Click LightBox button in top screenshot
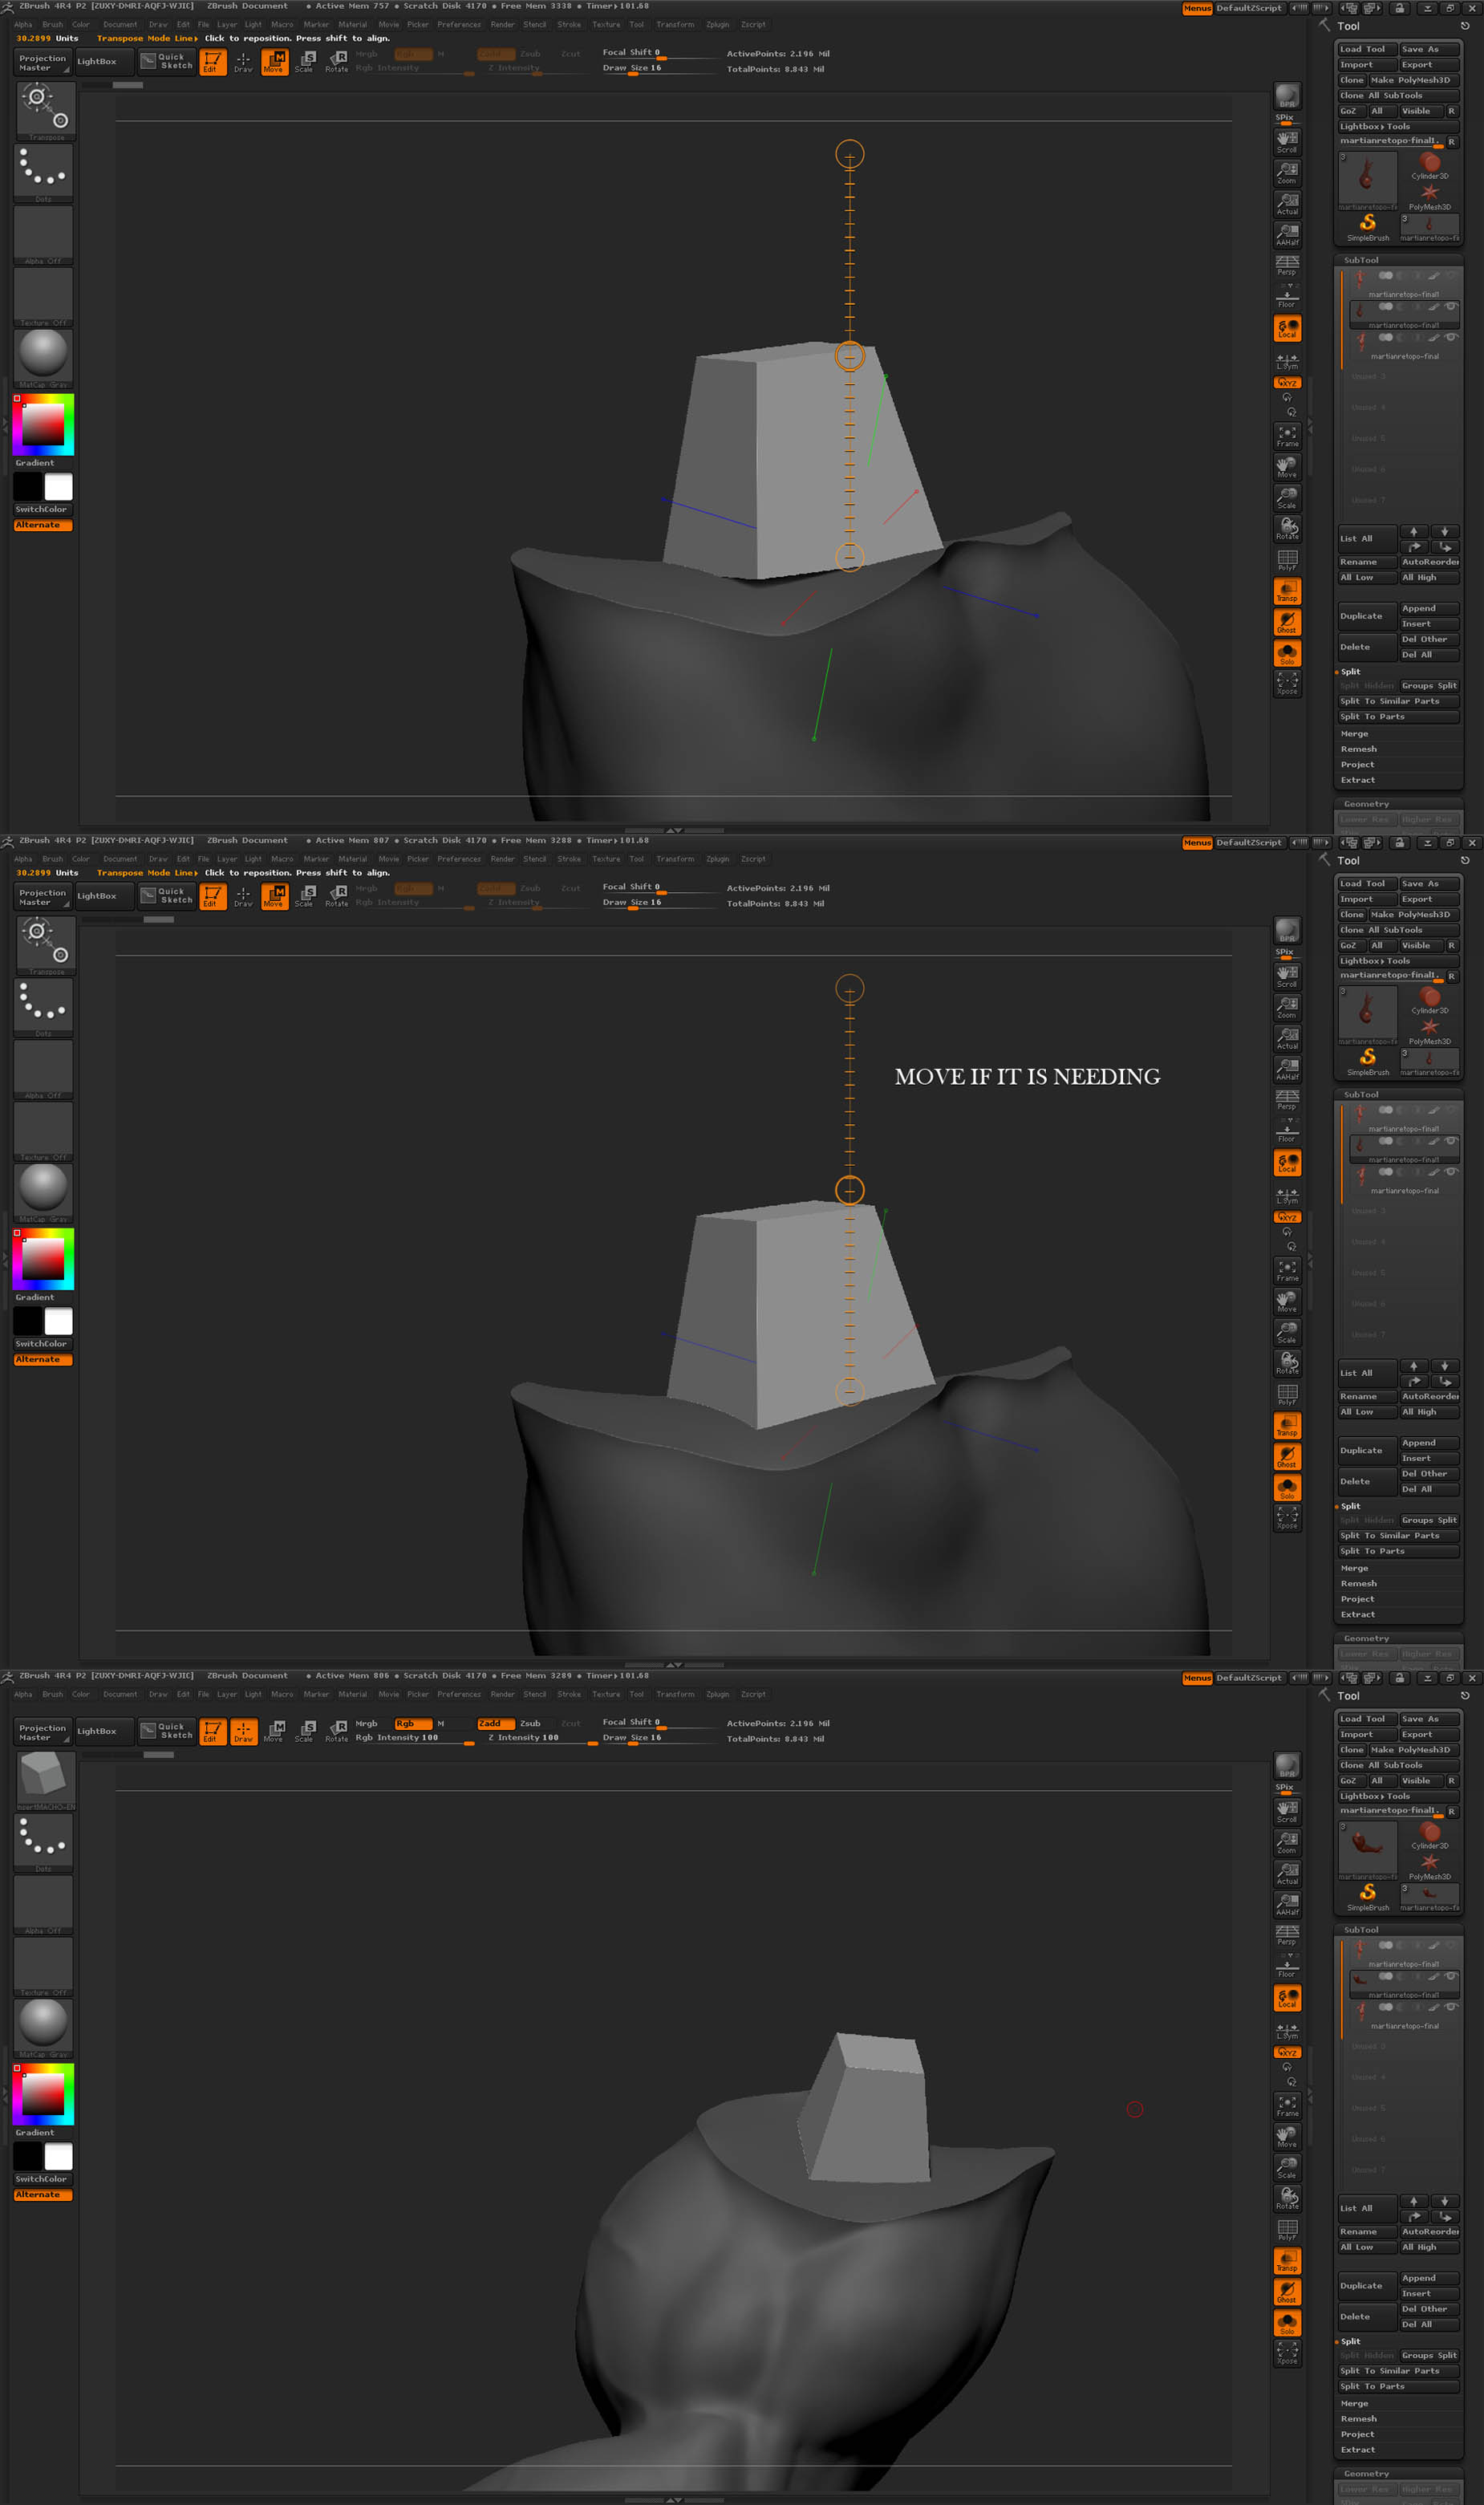 (104, 62)
